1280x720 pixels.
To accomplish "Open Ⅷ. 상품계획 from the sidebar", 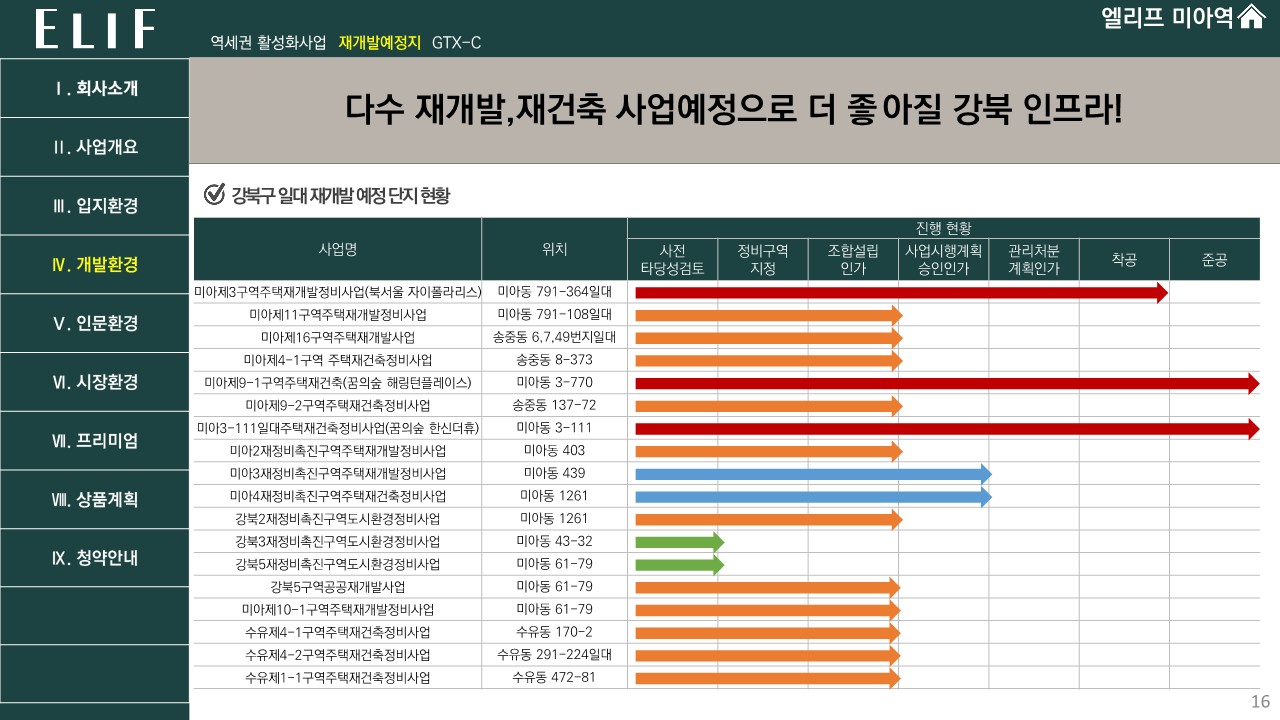I will coord(95,500).
